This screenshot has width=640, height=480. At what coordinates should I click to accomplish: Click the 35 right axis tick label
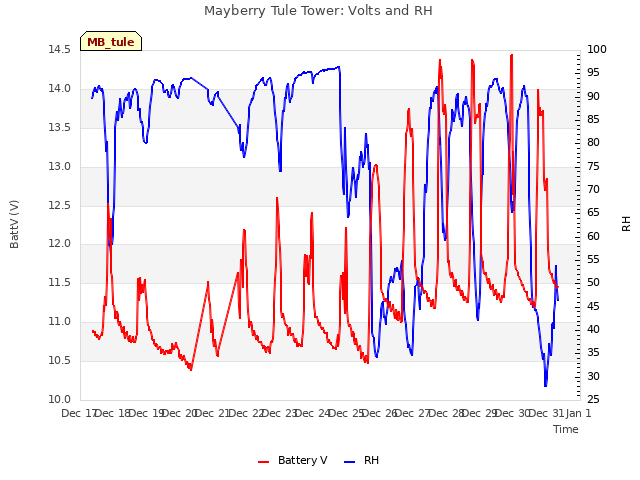coord(593,353)
